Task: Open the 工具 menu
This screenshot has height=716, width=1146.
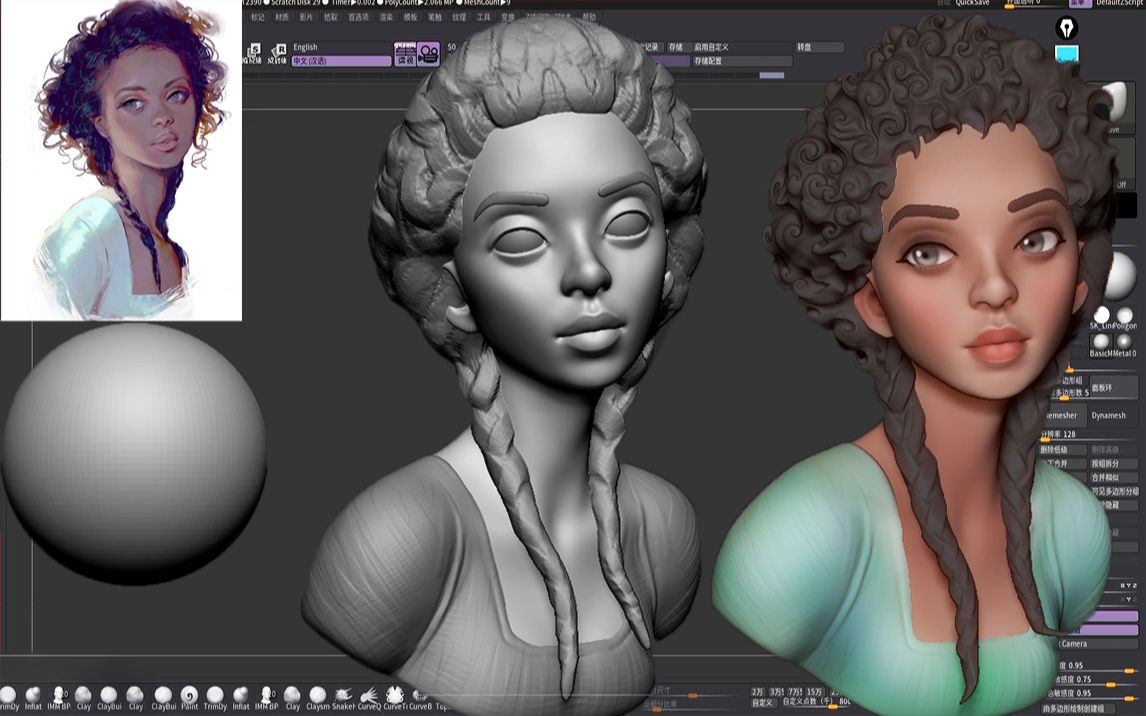Action: tap(484, 17)
